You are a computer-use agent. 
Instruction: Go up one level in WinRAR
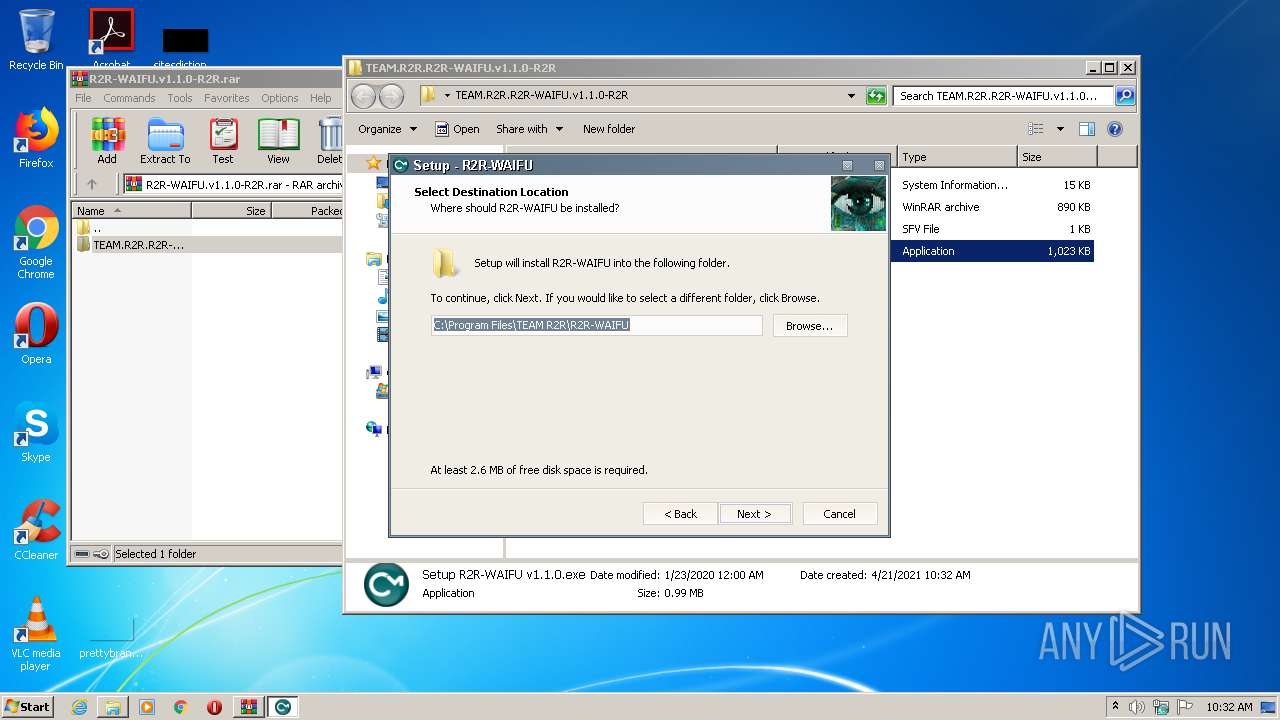92,184
